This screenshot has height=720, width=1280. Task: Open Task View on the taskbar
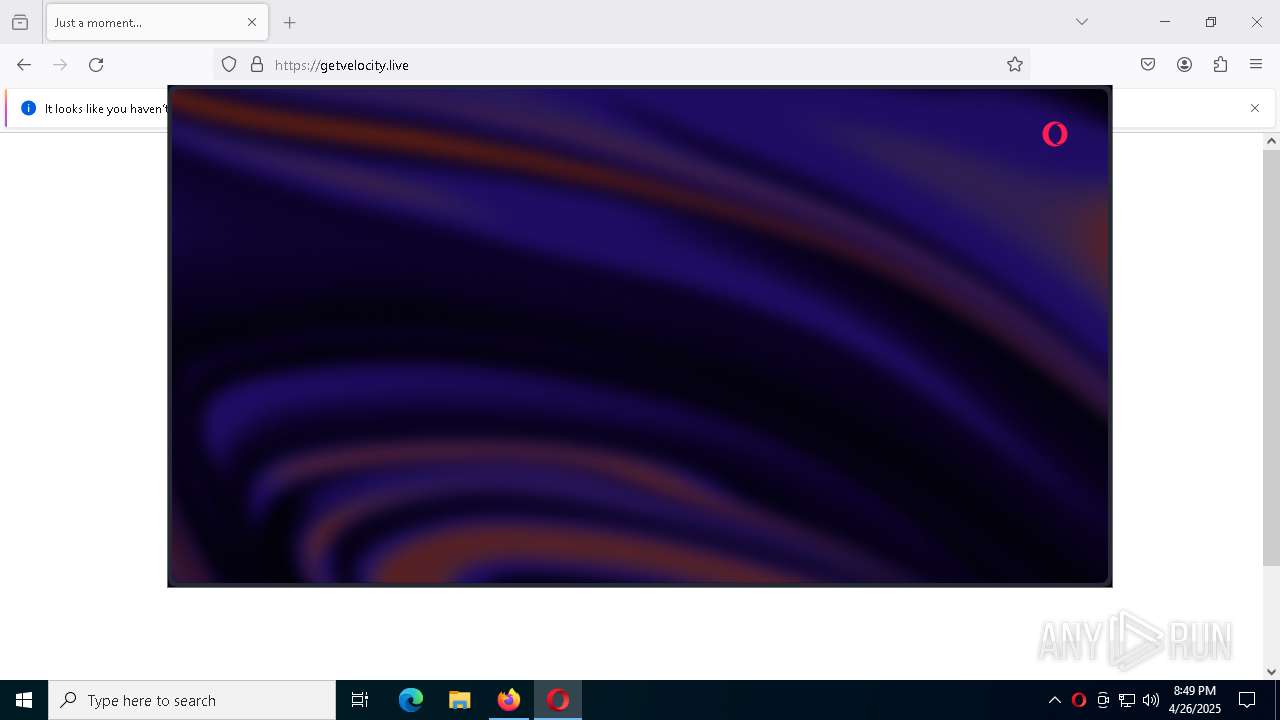360,700
